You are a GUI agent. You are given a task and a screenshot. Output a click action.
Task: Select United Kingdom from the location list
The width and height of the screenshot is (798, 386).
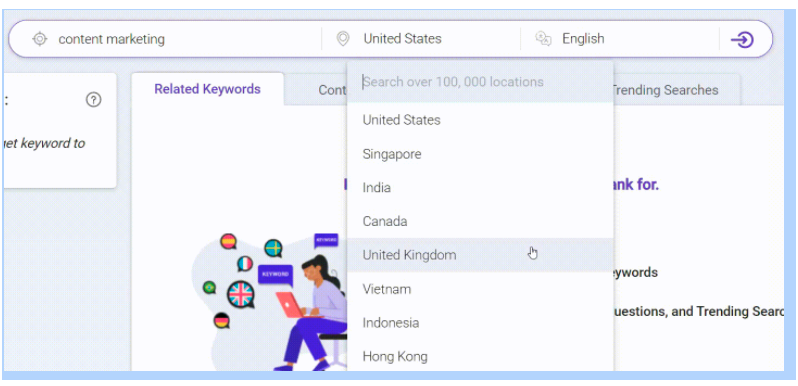[480, 255]
